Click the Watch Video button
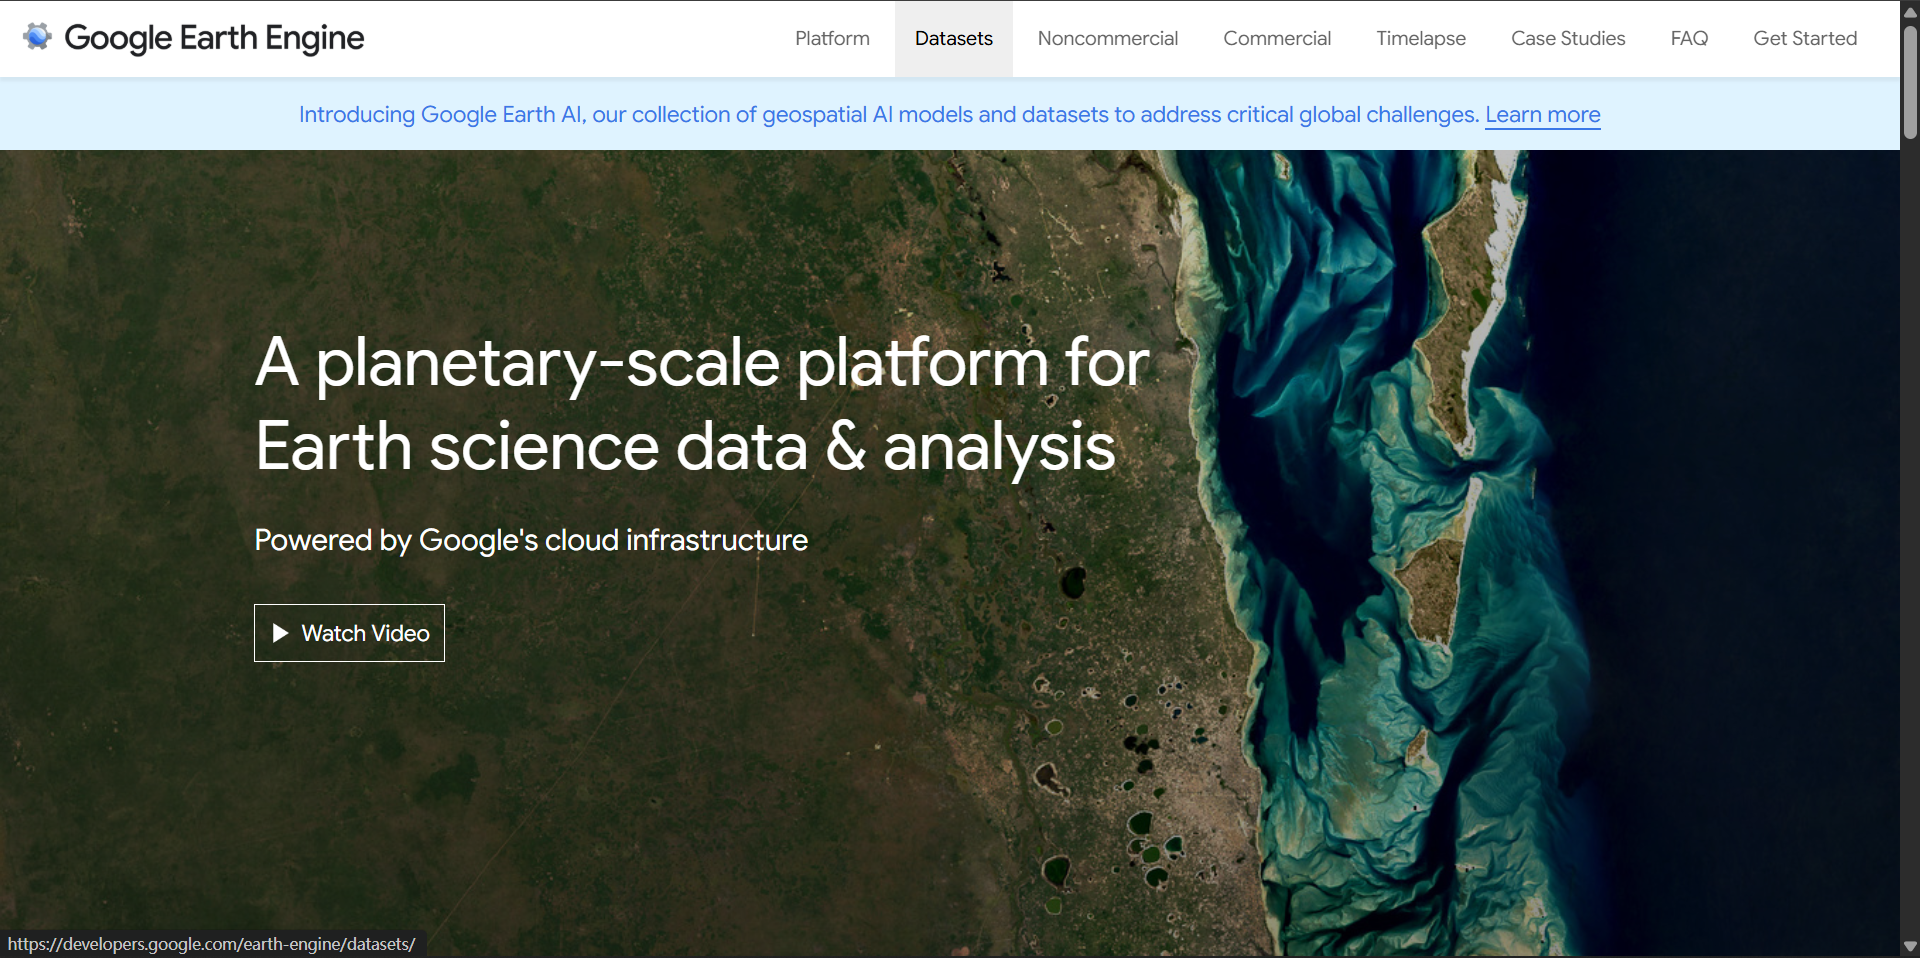Screen dimensions: 1920x958 349,633
